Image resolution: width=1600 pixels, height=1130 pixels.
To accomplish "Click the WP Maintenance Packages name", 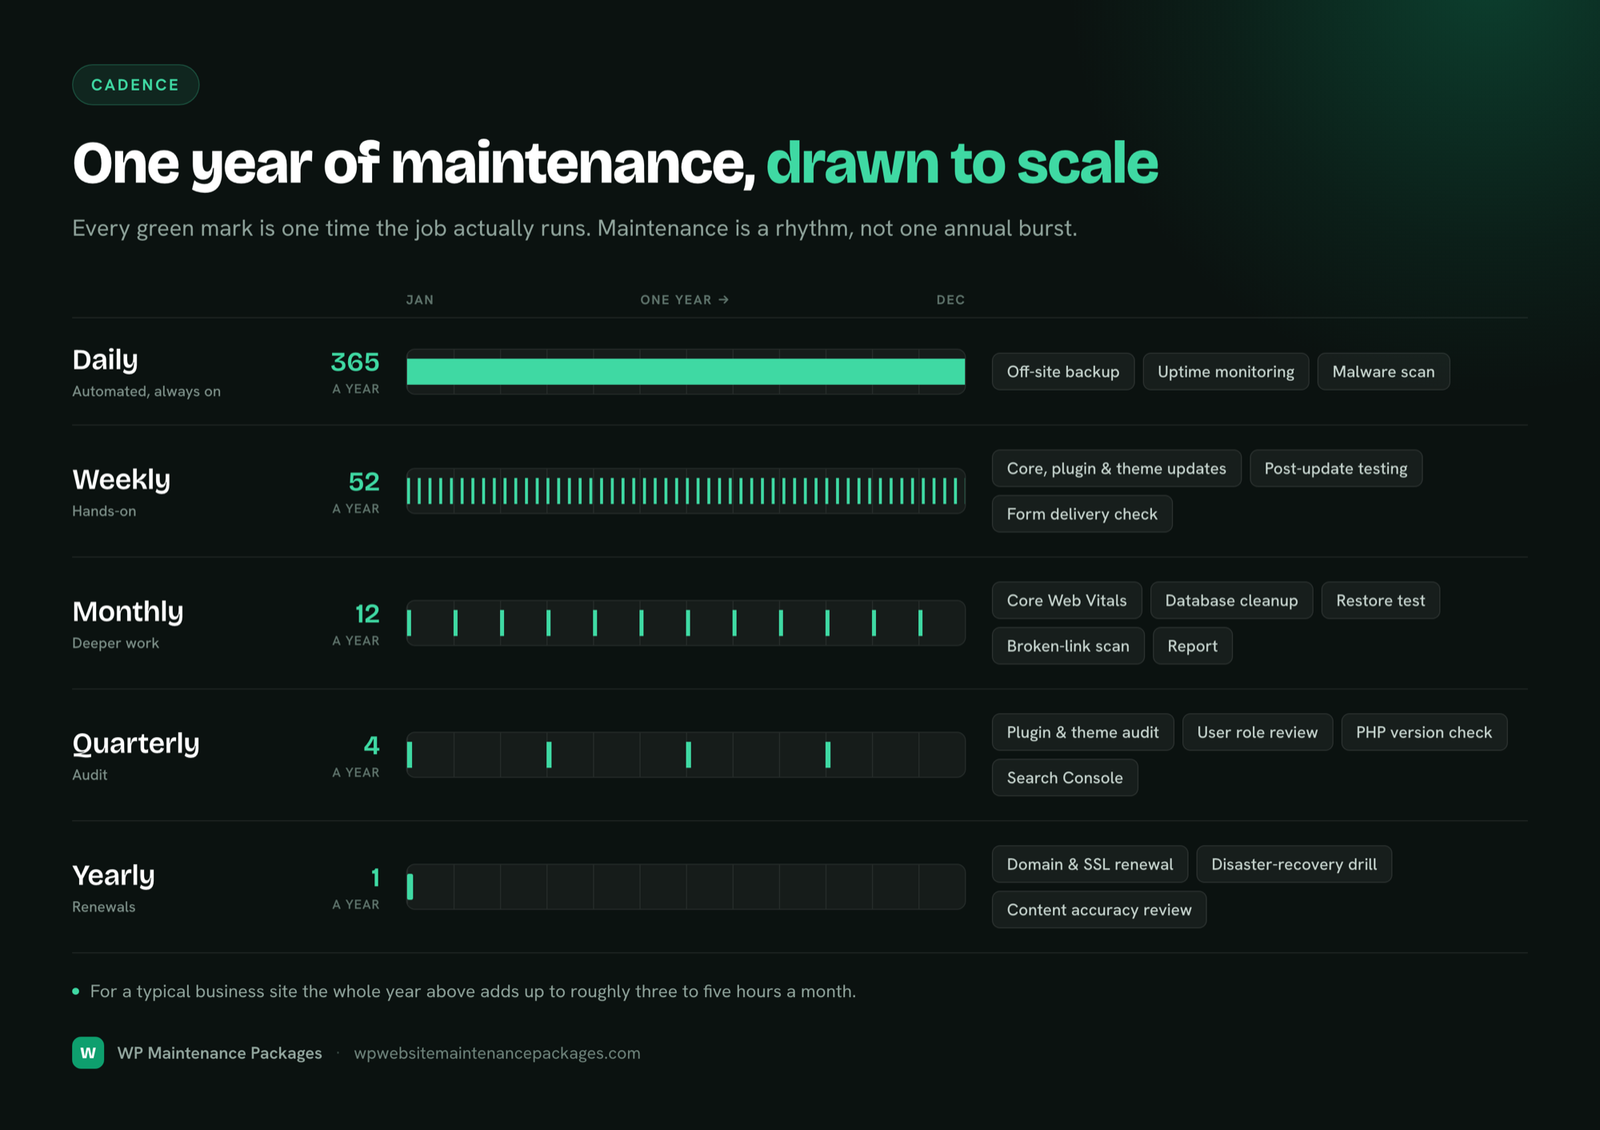I will coord(220,1053).
